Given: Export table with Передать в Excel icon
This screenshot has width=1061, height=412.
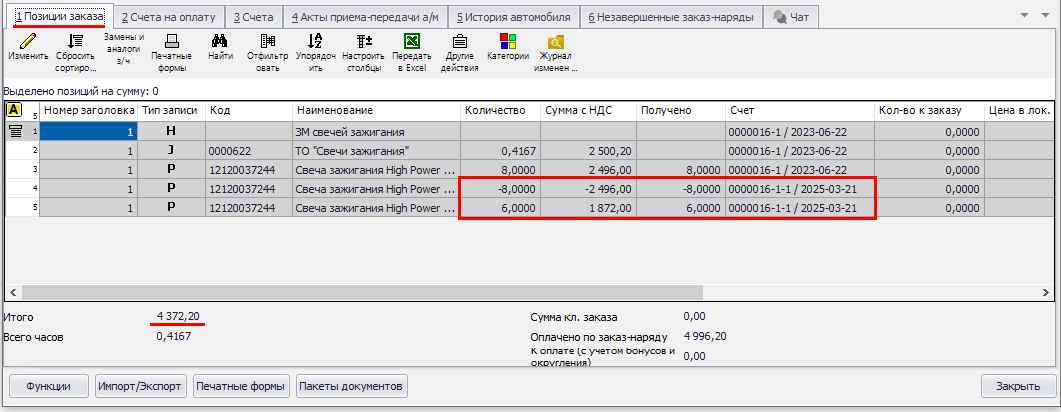Looking at the screenshot, I should 411,42.
